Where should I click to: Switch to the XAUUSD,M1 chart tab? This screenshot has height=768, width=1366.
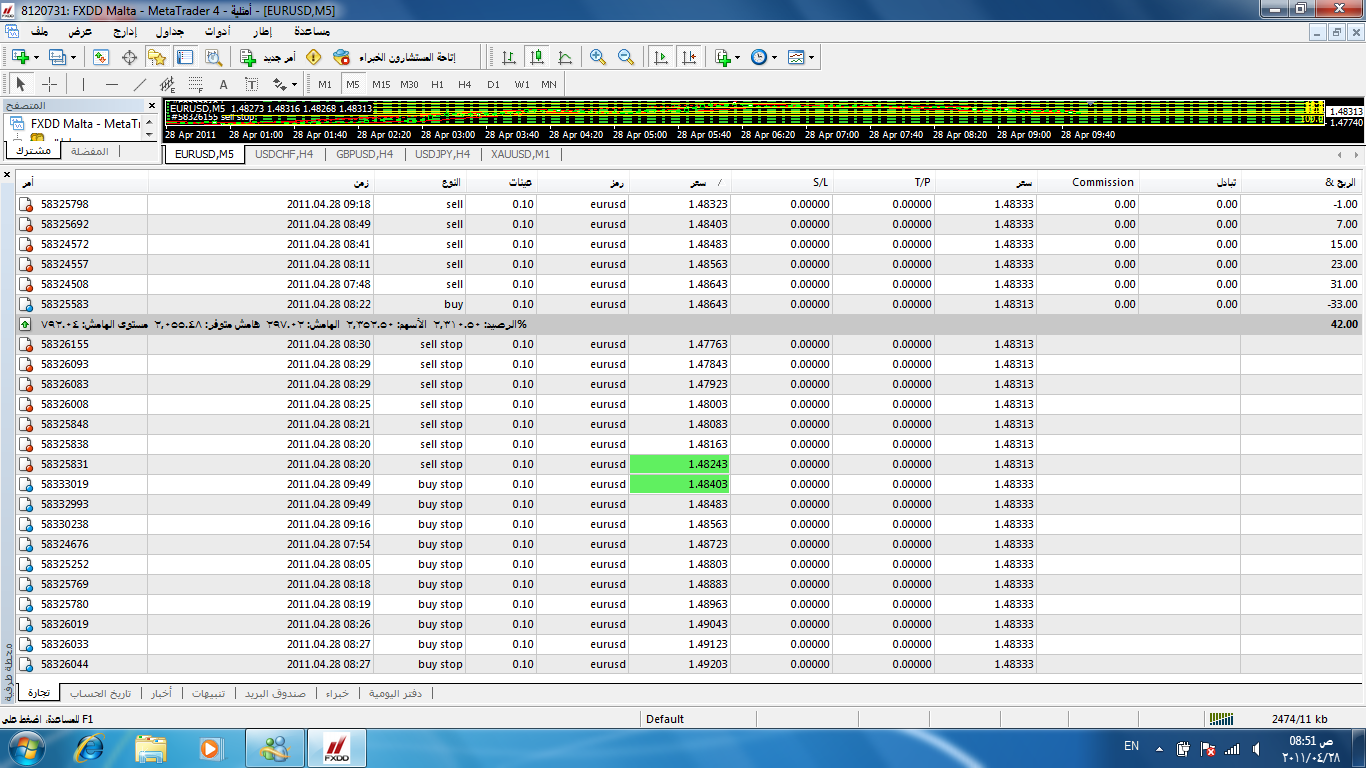[x=521, y=155]
